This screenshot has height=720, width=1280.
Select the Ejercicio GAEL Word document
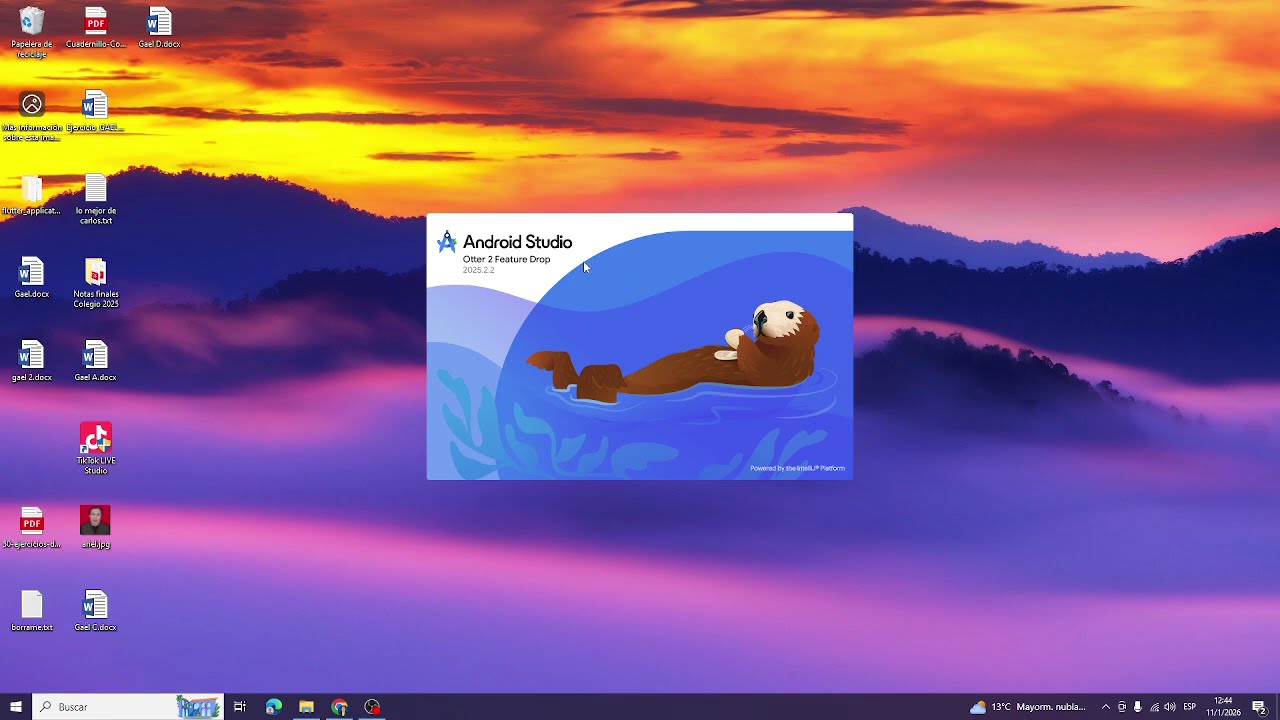click(x=95, y=112)
